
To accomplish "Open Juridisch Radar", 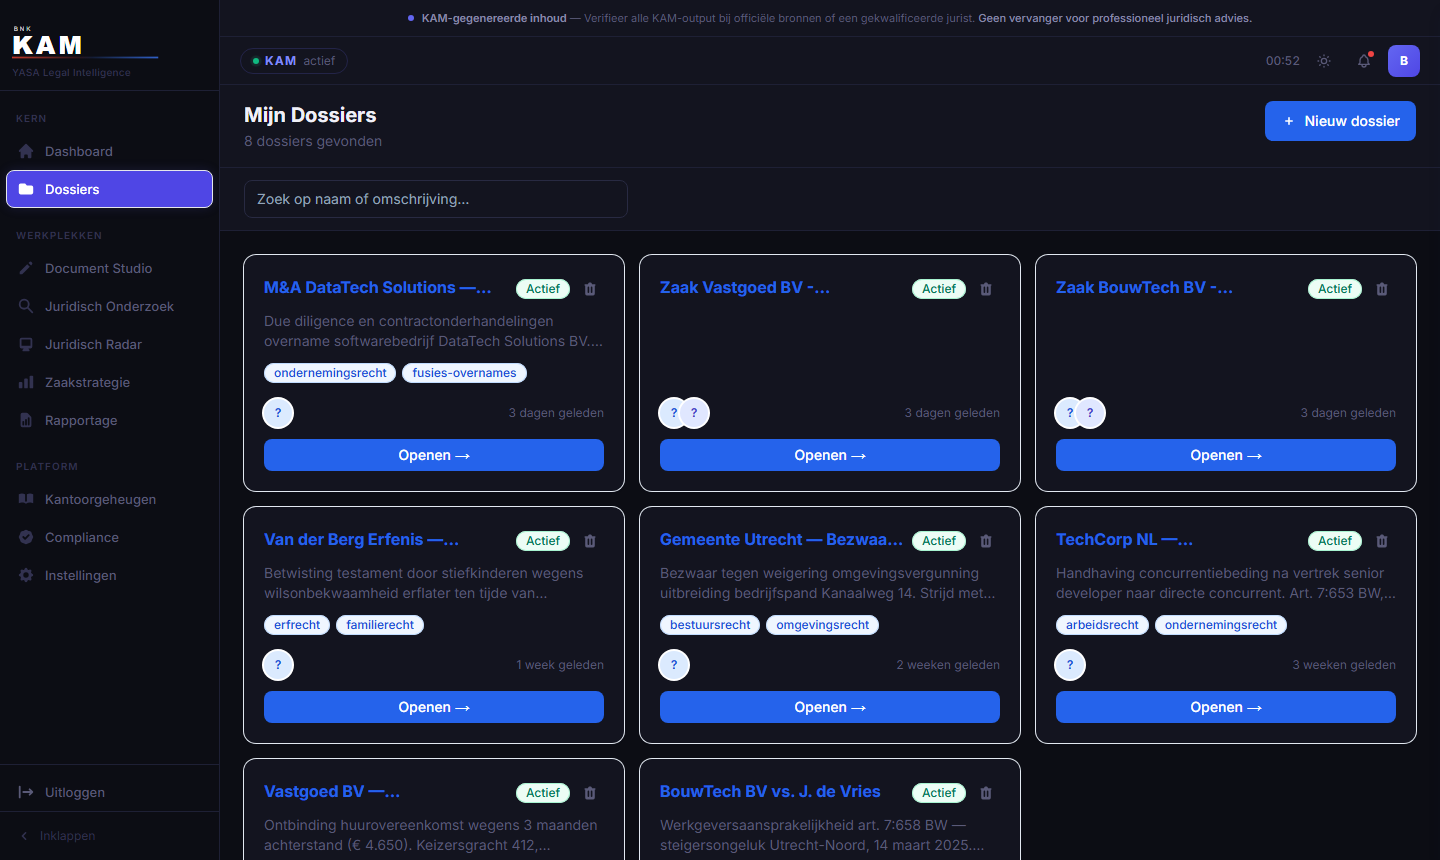I will [109, 344].
